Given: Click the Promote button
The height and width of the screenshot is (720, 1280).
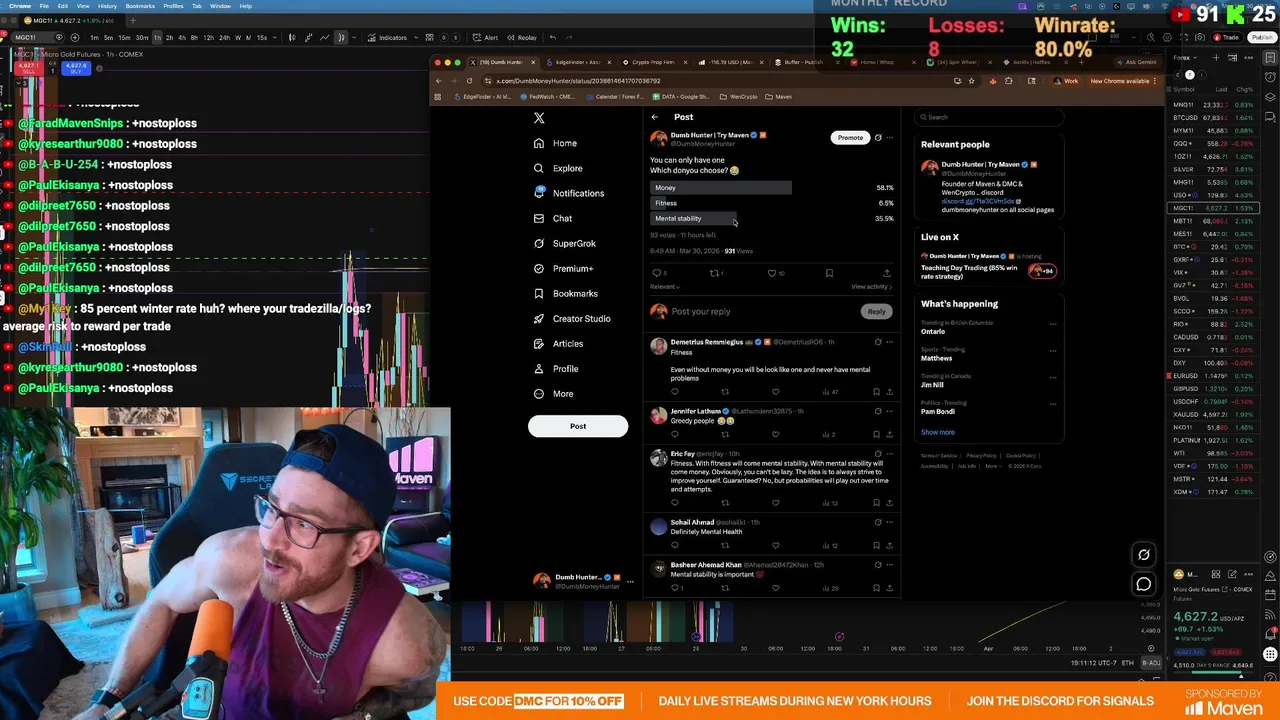Looking at the screenshot, I should (850, 137).
